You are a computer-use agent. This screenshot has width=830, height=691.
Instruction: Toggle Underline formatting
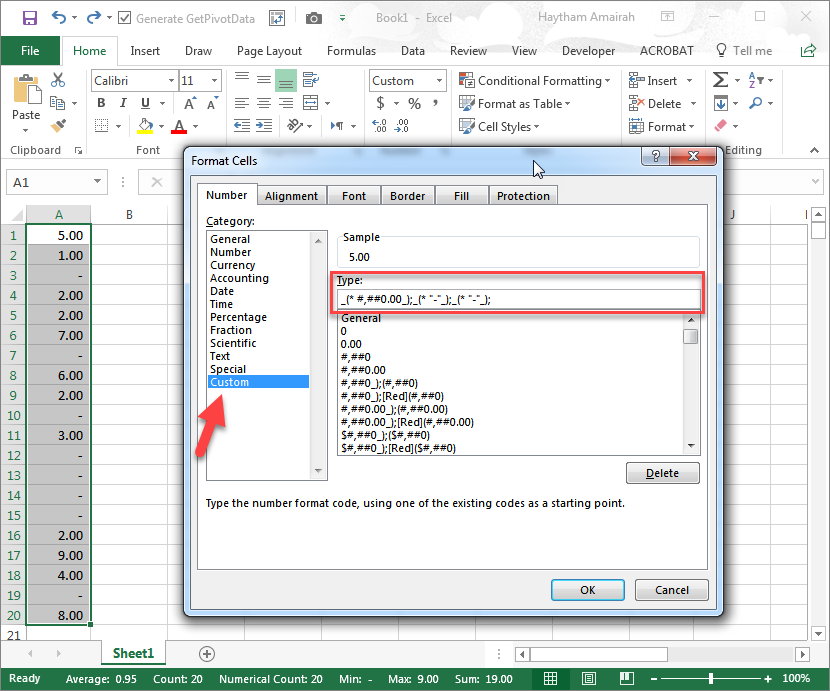pos(146,103)
